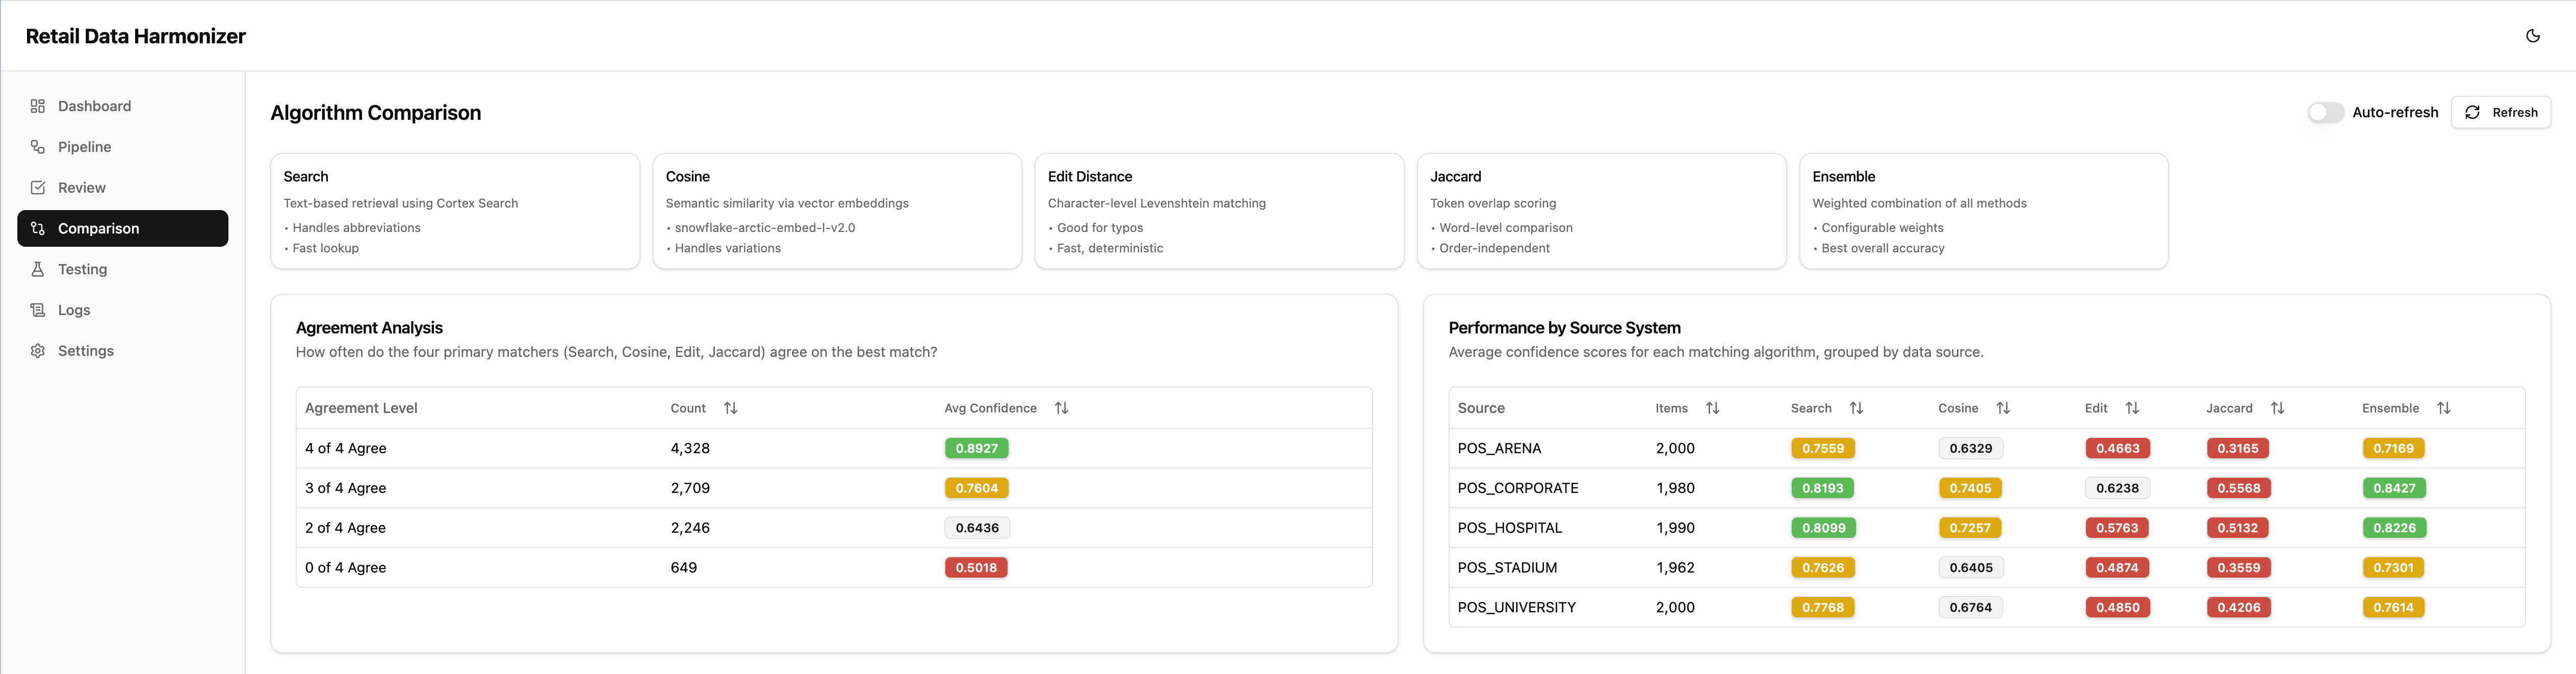This screenshot has height=674, width=2576.
Task: Click the Retail Data Harmonizer title
Action: (136, 36)
